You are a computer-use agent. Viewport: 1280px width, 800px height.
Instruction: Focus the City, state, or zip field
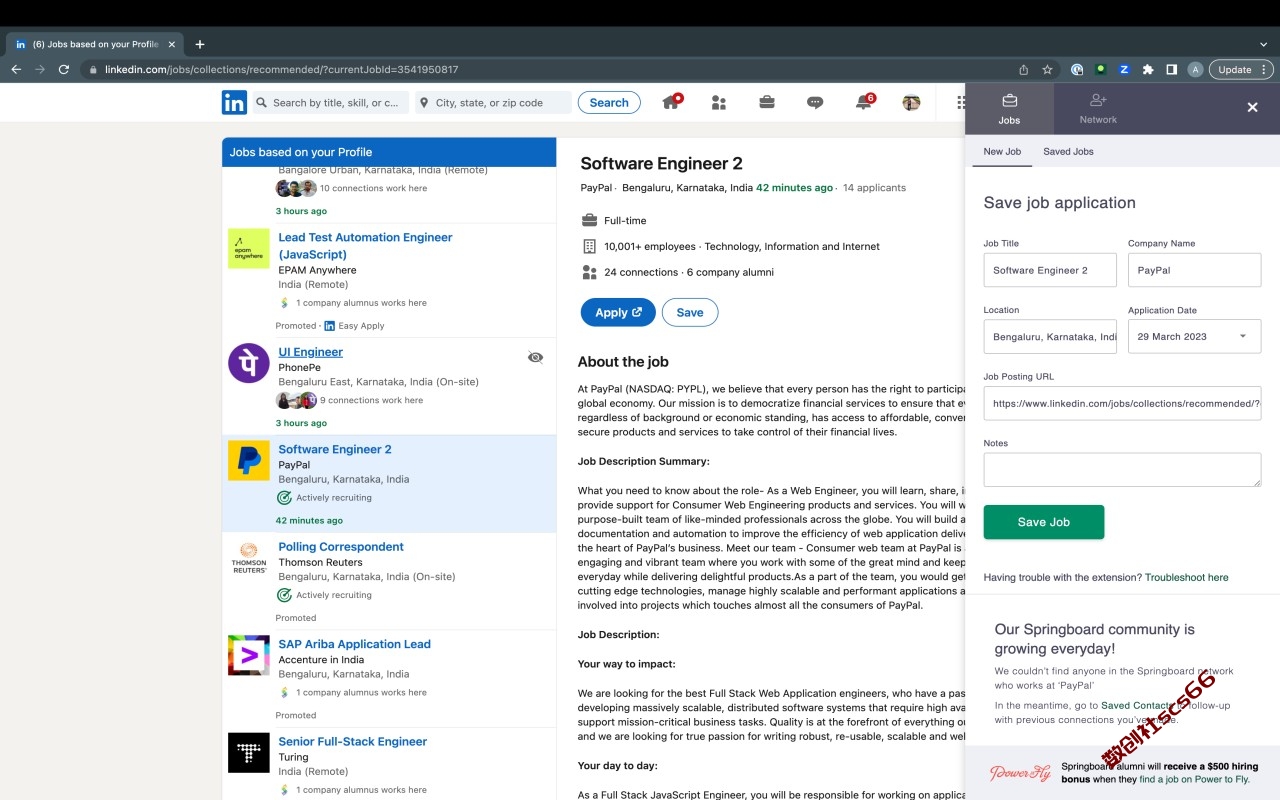click(x=493, y=102)
